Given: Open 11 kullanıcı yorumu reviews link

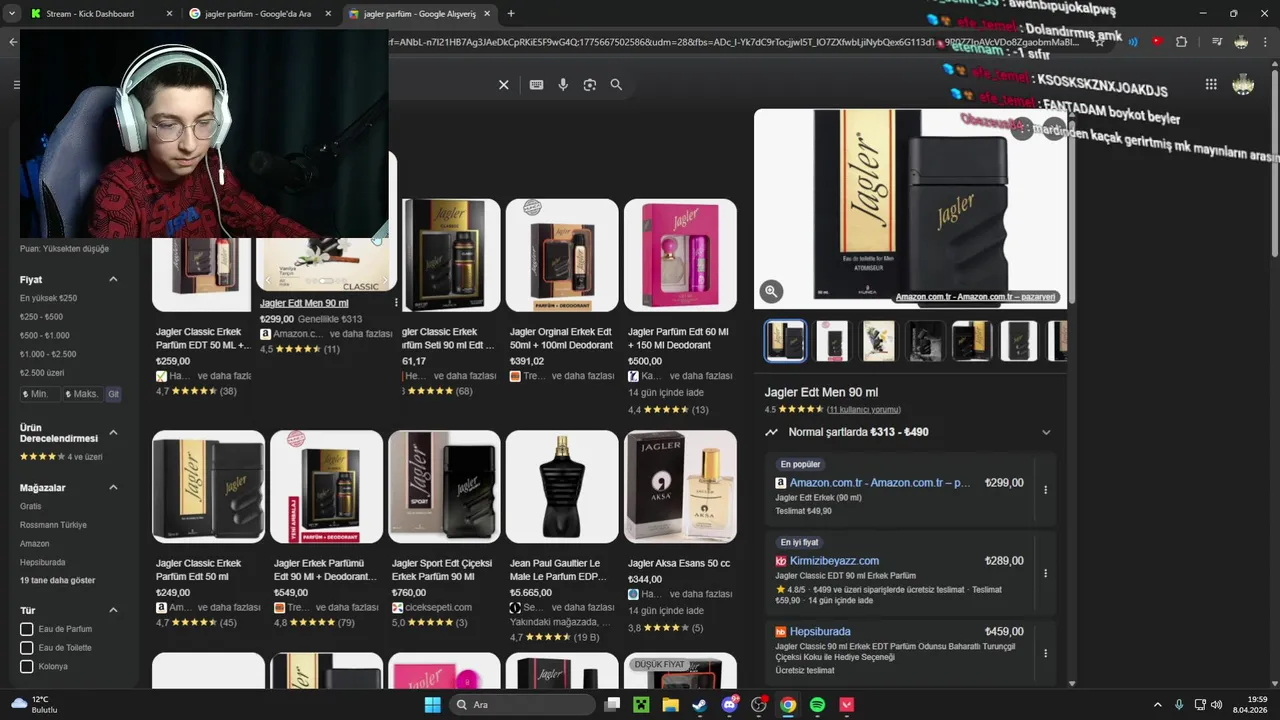Looking at the screenshot, I should (x=864, y=410).
